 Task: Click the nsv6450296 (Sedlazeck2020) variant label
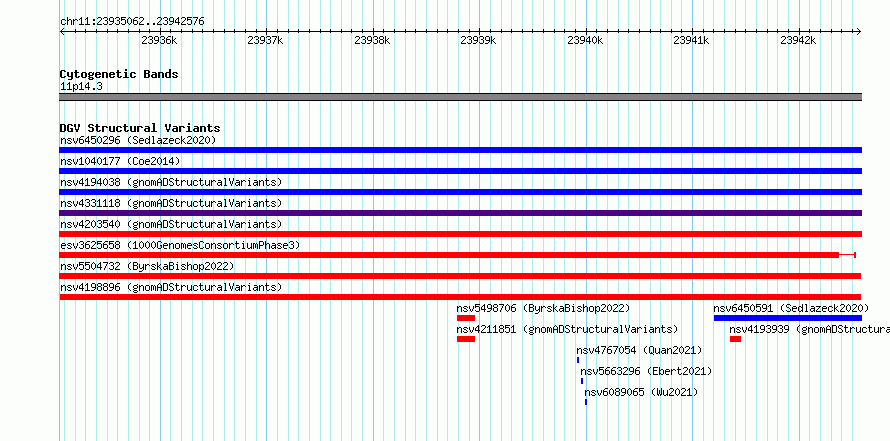pos(138,140)
